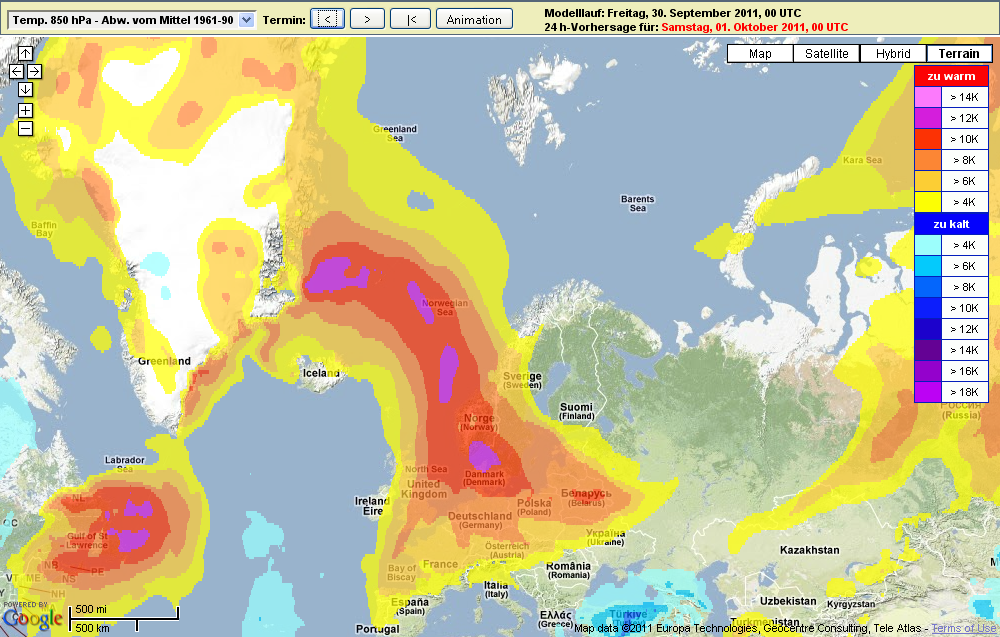Click the warm > 6K swatch

click(928, 181)
